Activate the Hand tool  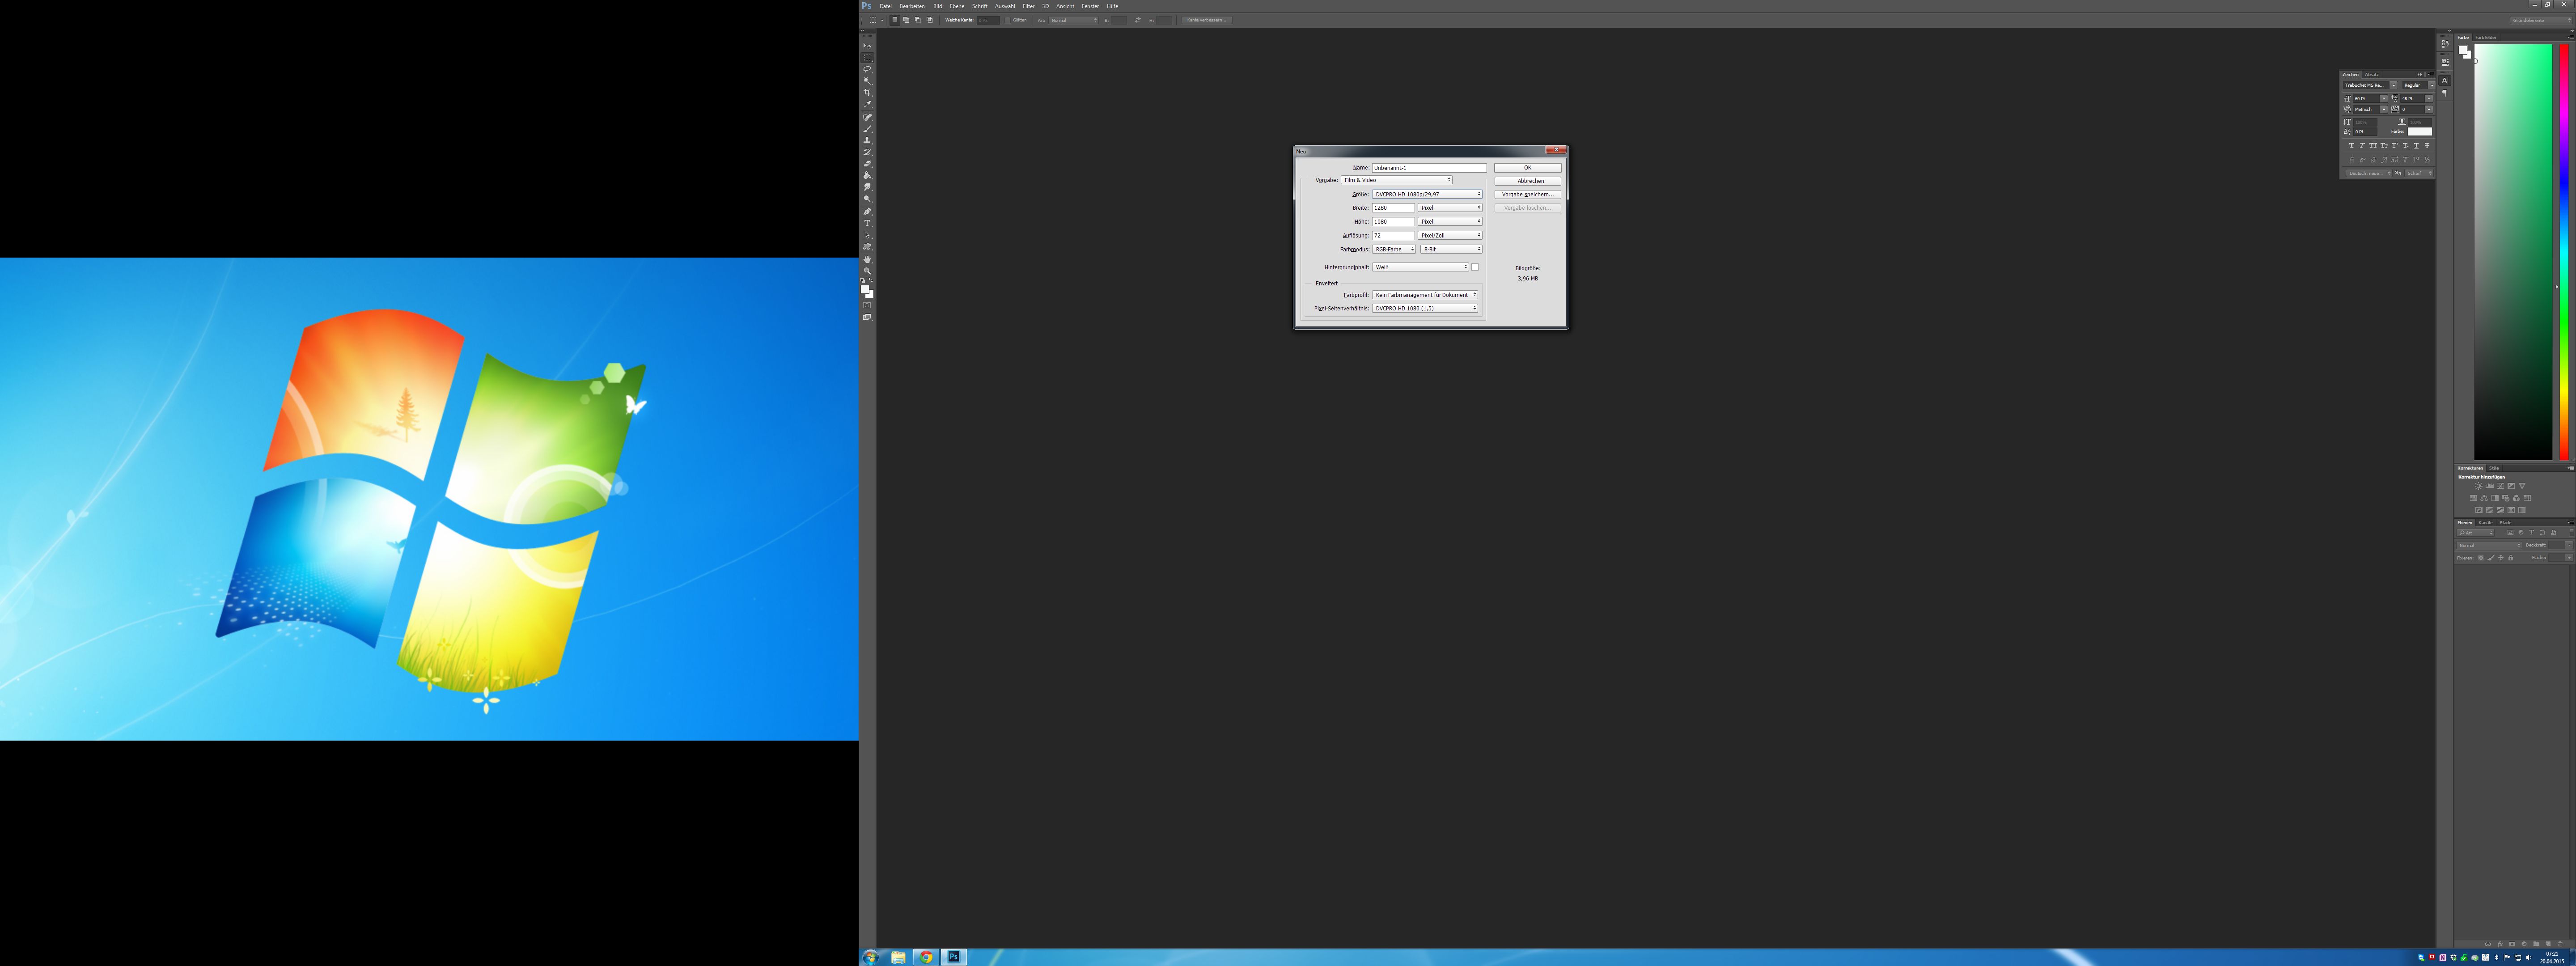tap(867, 259)
